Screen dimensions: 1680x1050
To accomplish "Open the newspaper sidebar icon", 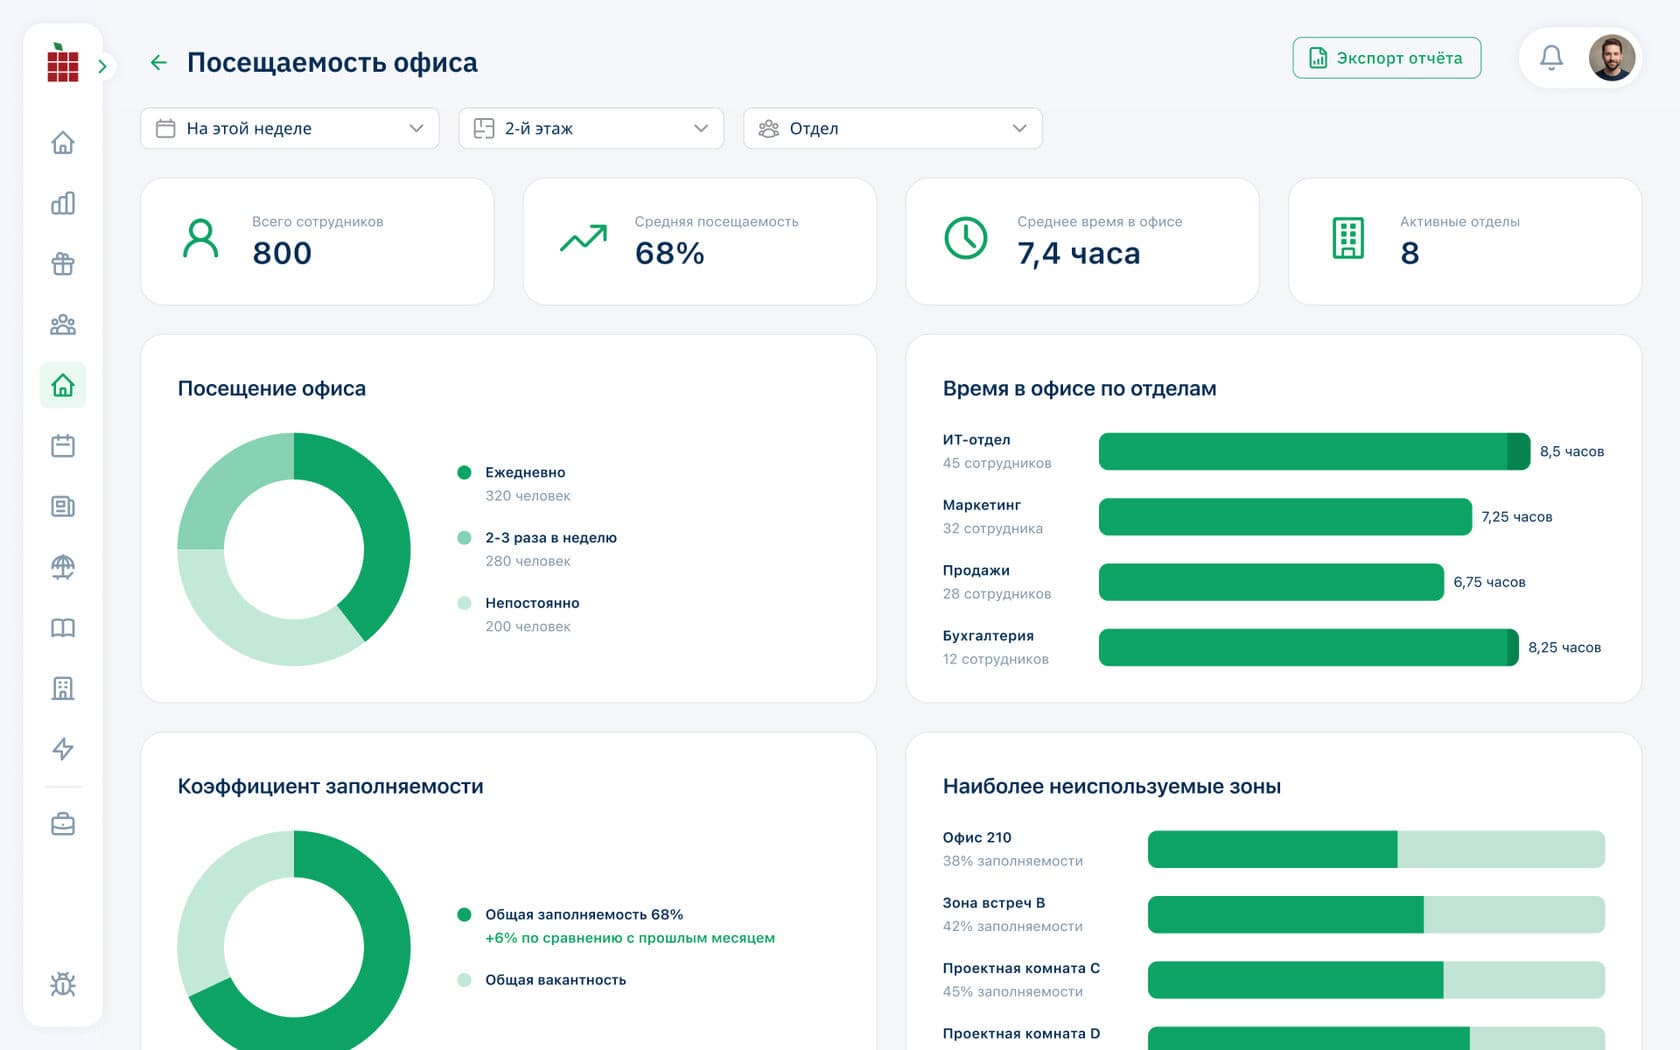I will point(63,506).
